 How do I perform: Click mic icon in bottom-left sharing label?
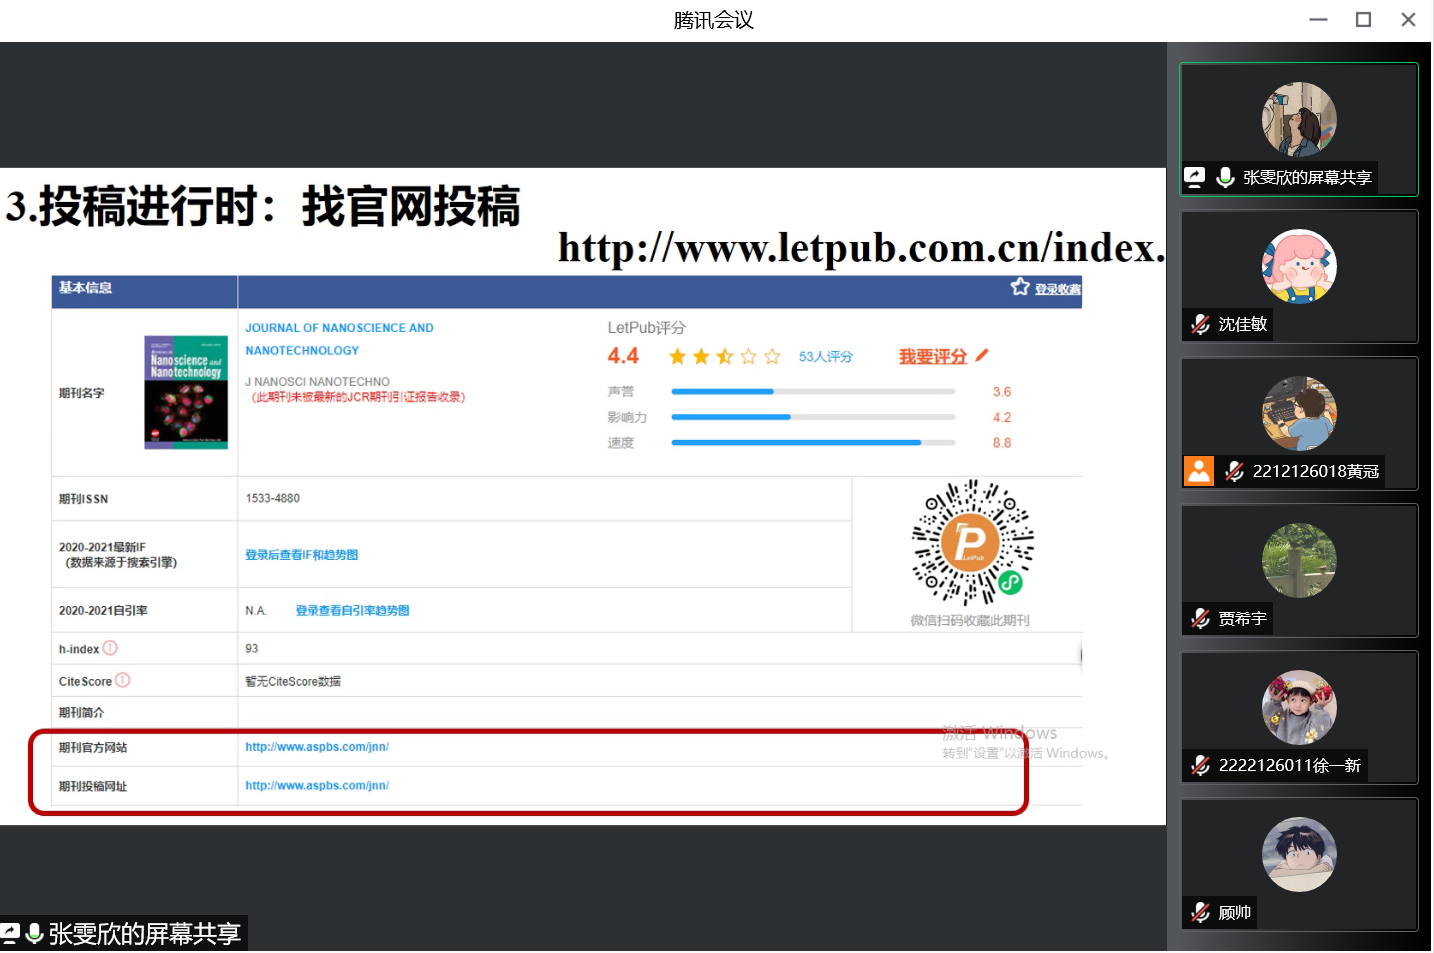[x=35, y=933]
